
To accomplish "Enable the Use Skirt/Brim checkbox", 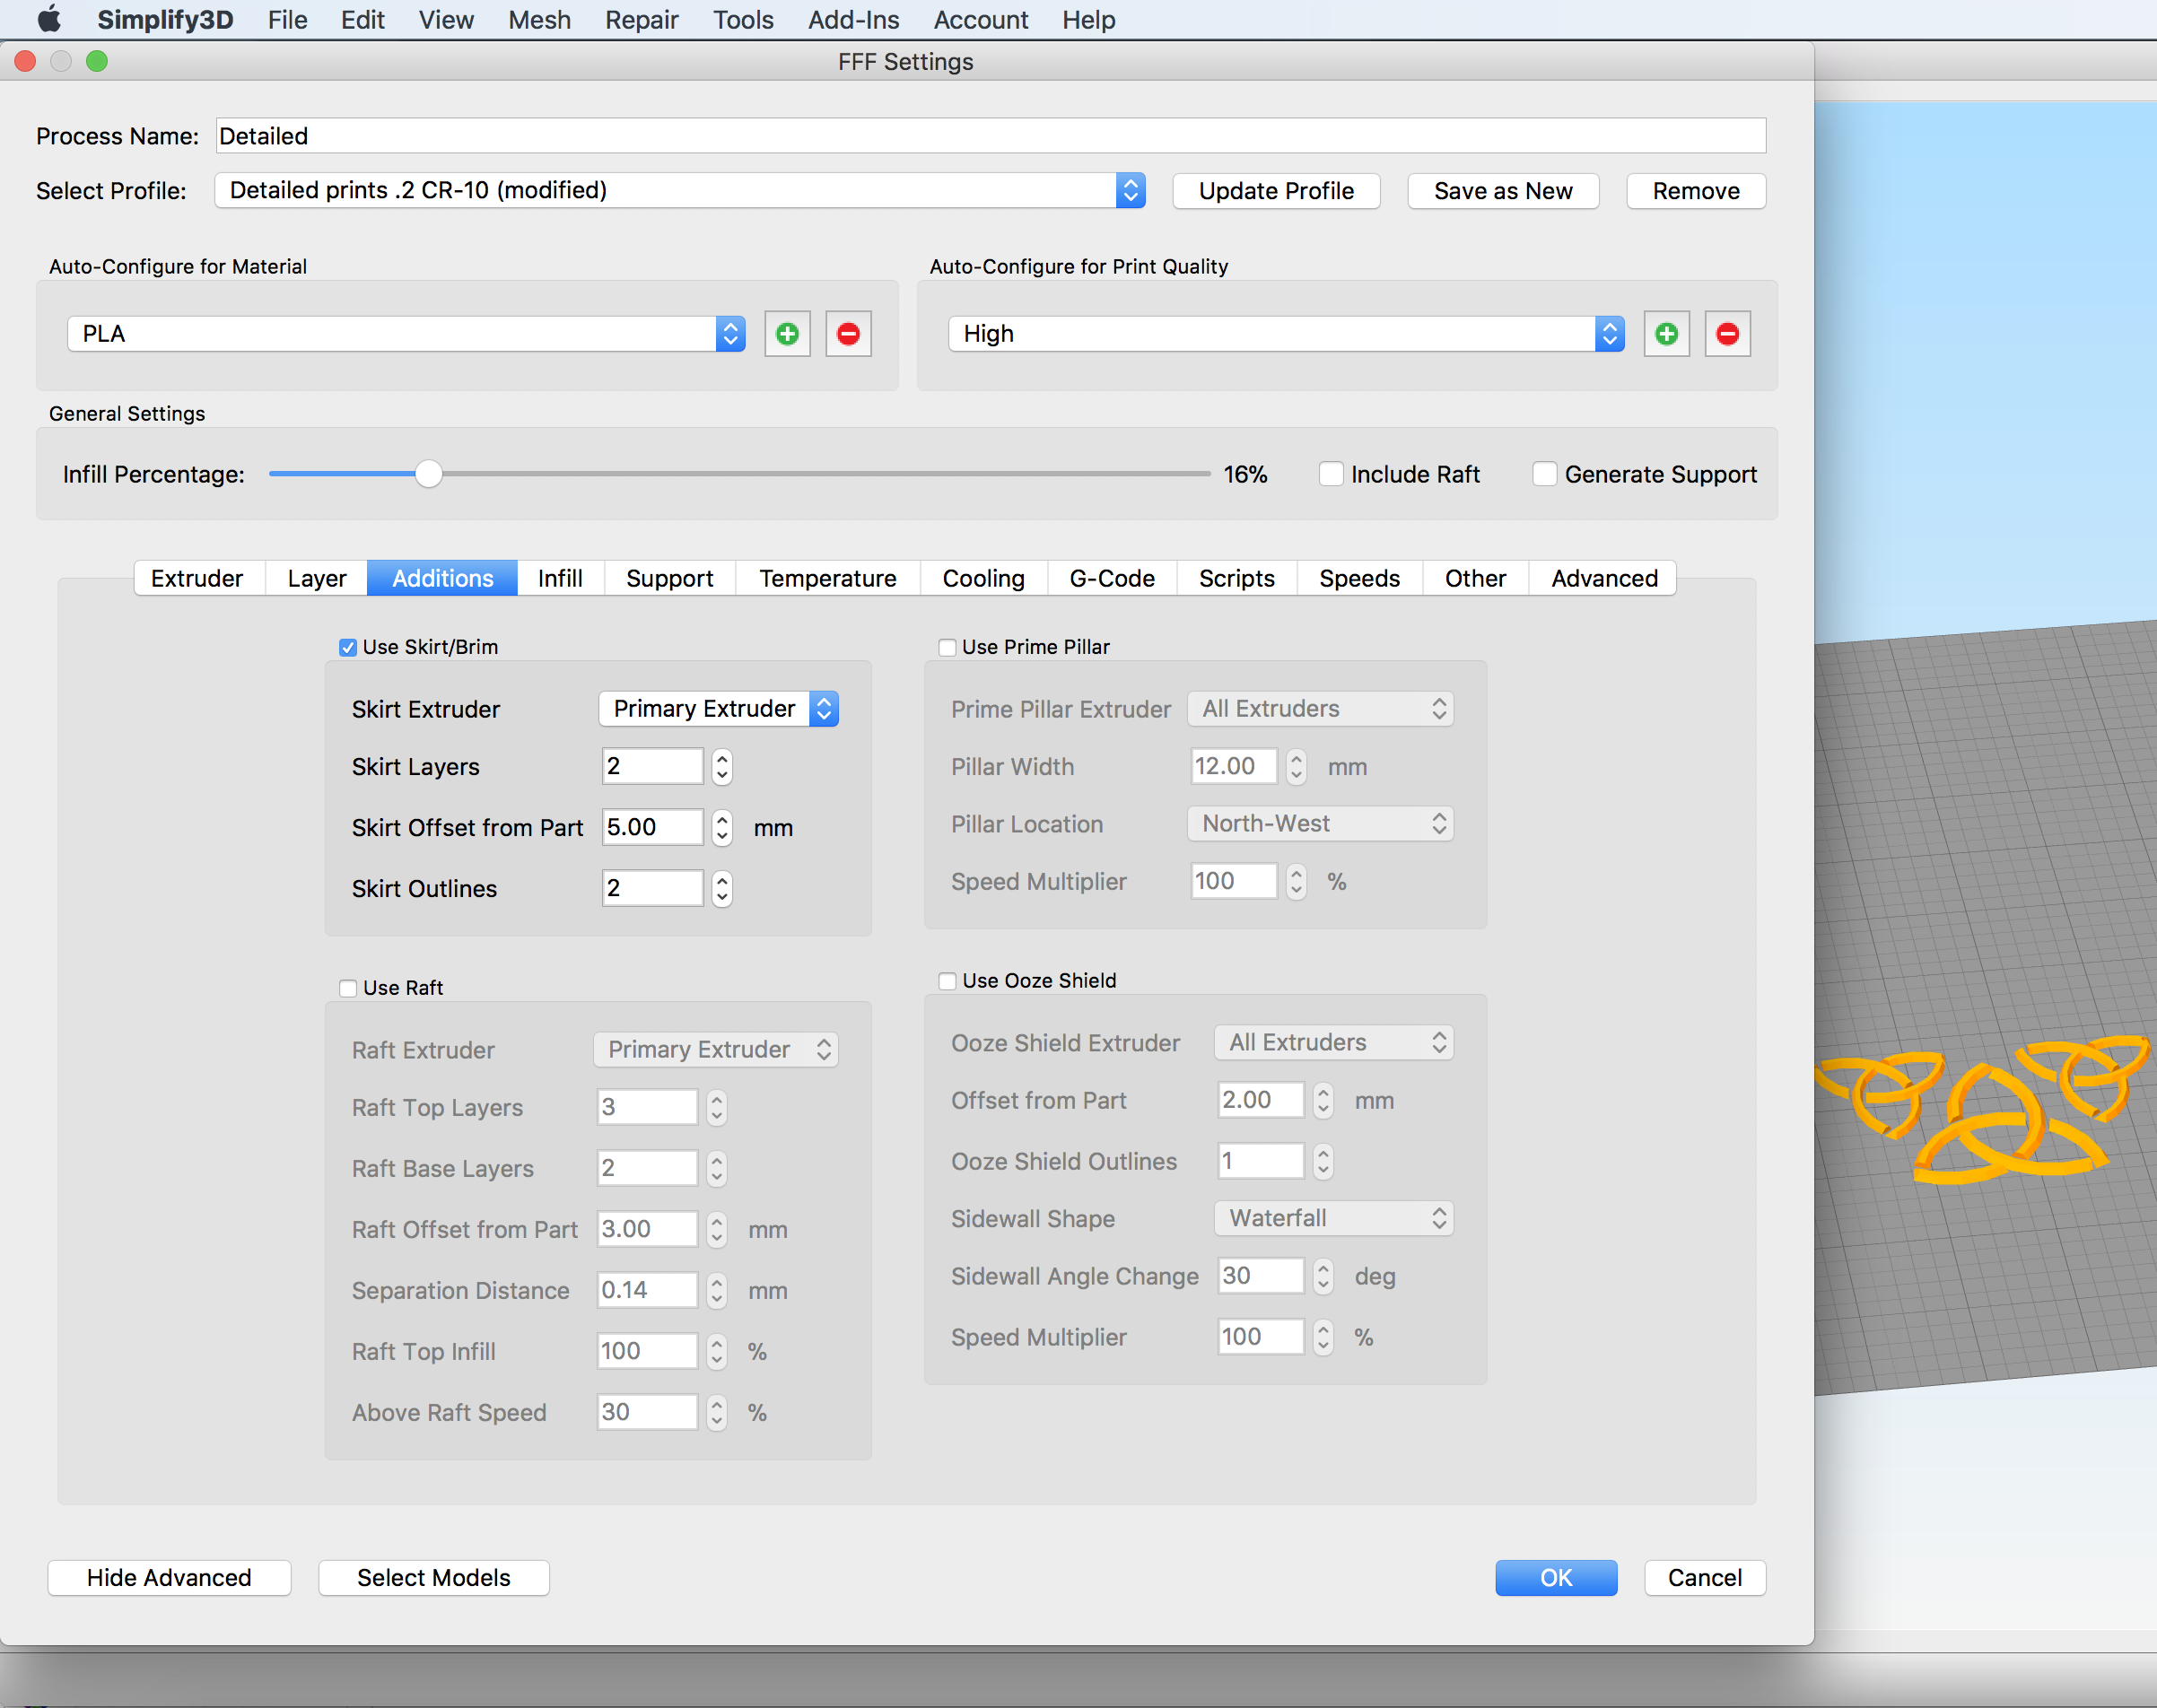I will [348, 648].
